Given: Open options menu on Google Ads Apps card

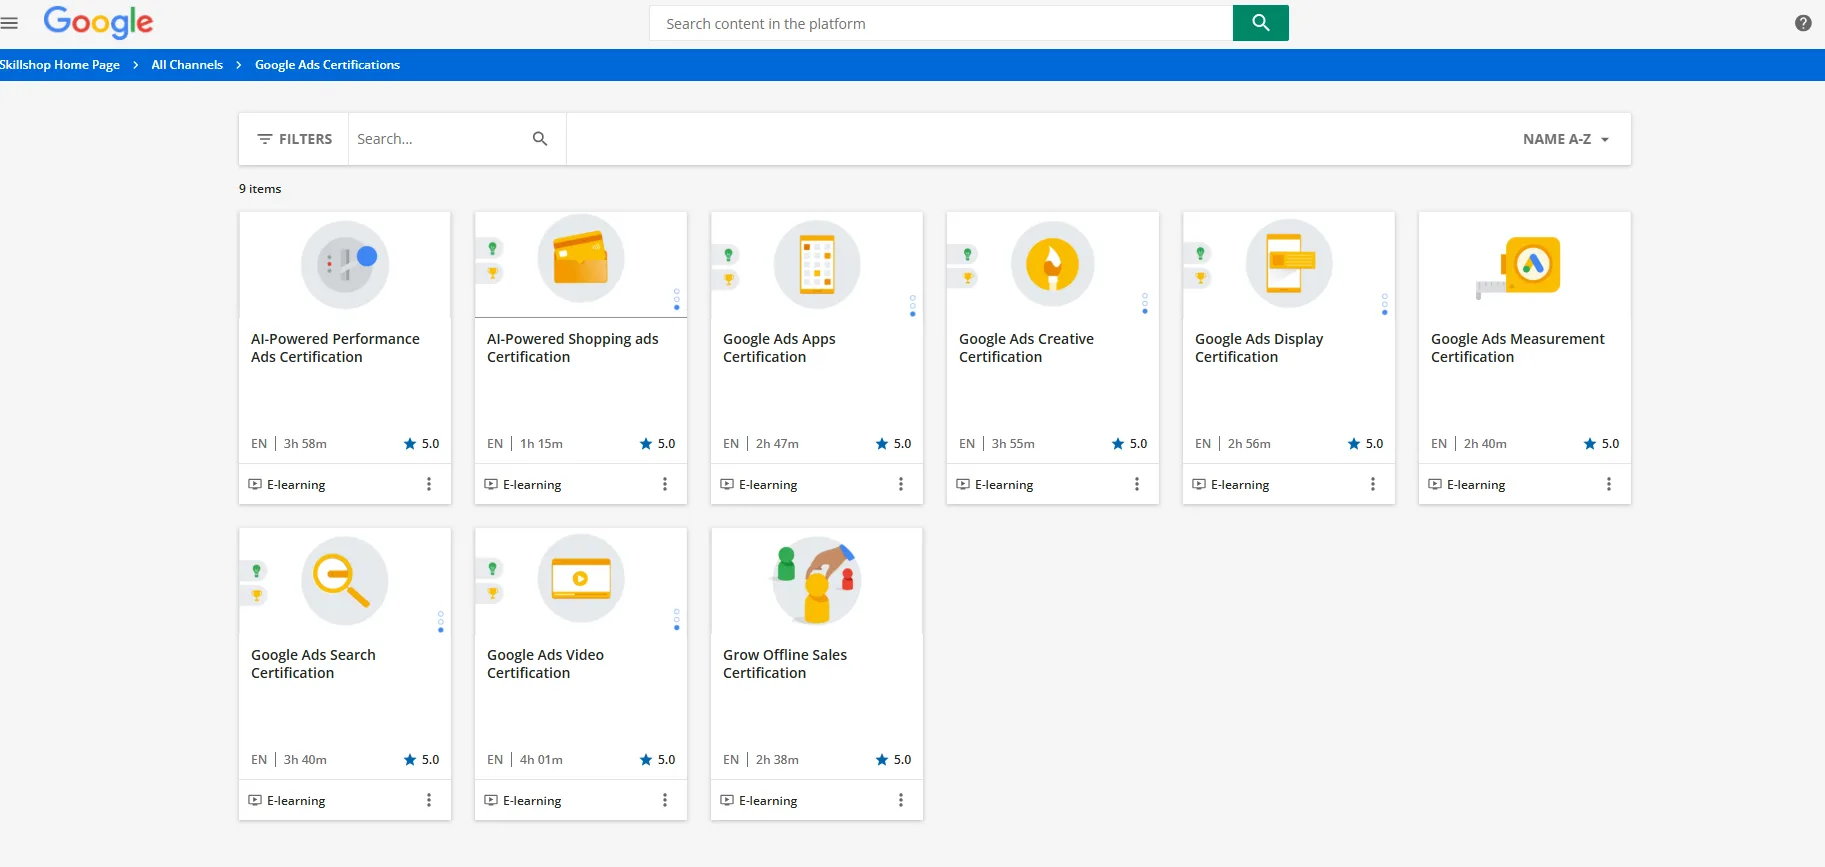Looking at the screenshot, I should 901,484.
